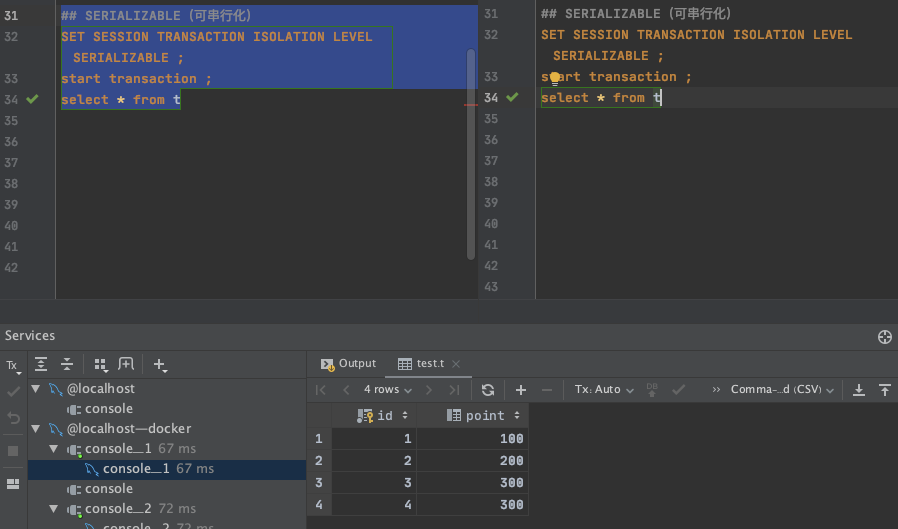The image size is (898, 529).
Task: Close the test.t tab
Action: [x=456, y=364]
